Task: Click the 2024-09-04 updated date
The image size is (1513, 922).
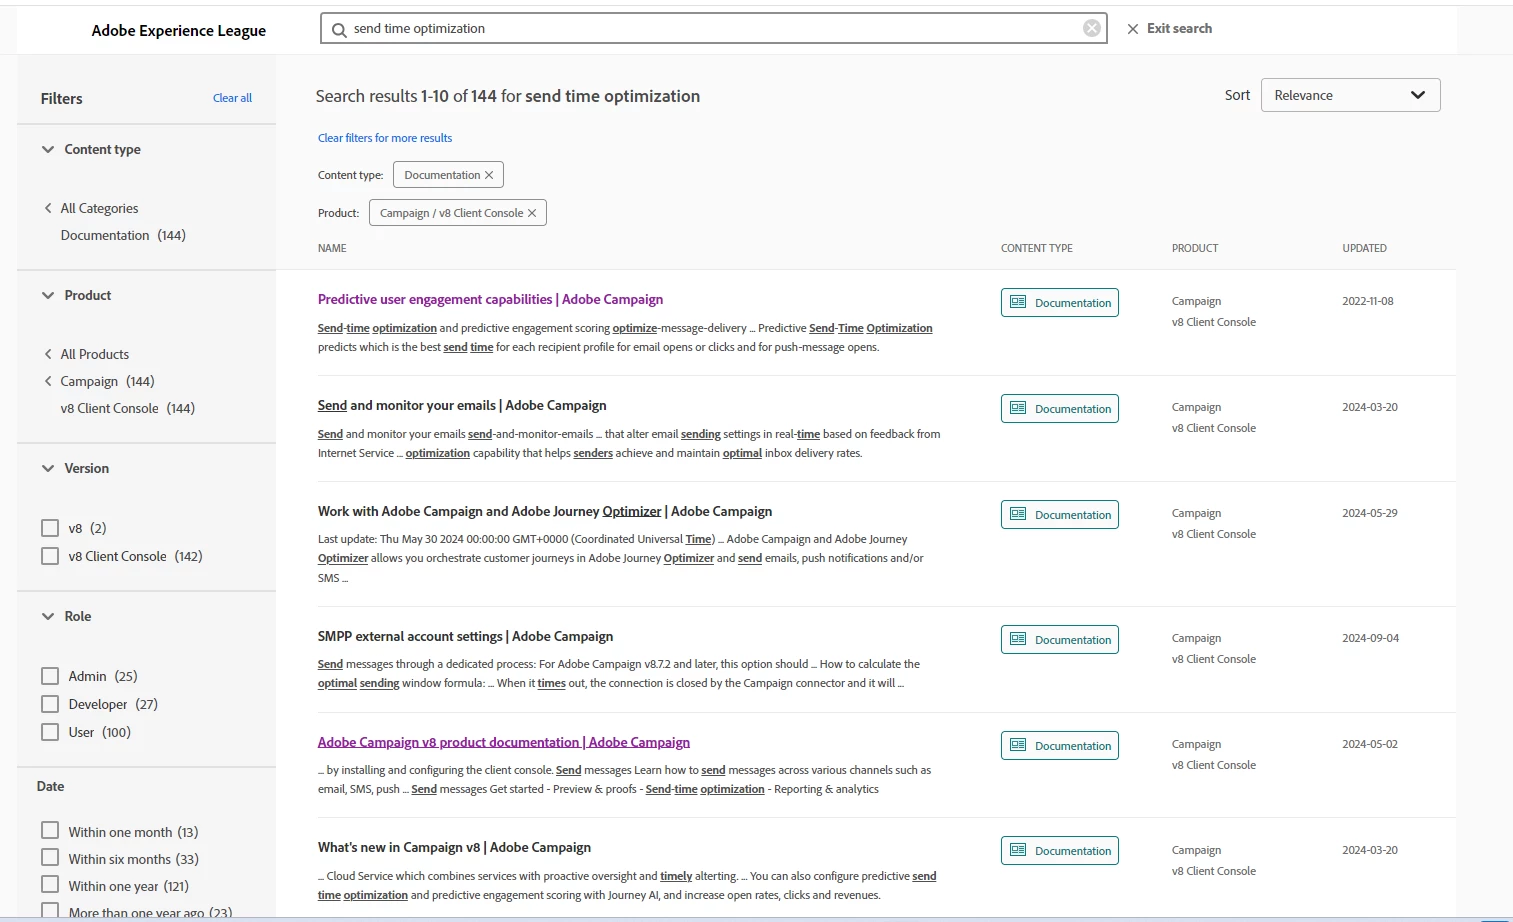Action: [x=1370, y=638]
